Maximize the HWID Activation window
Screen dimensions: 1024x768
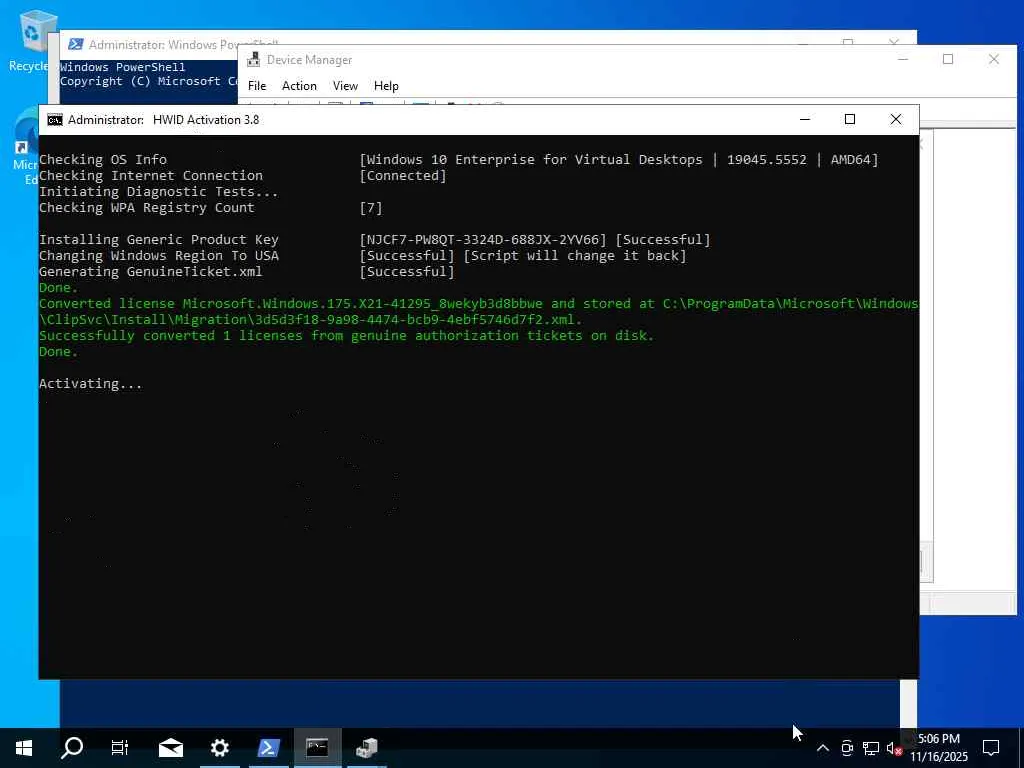[850, 120]
